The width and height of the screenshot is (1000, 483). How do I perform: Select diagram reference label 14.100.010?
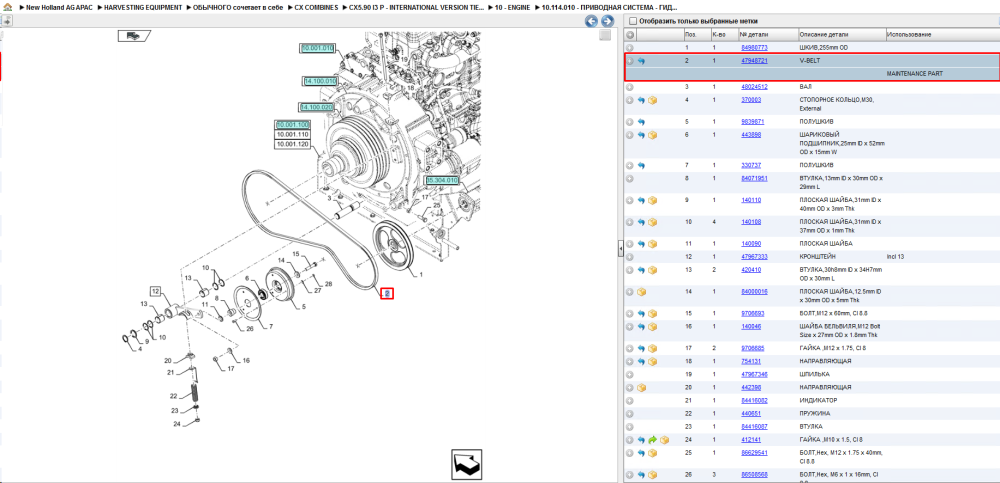point(320,81)
